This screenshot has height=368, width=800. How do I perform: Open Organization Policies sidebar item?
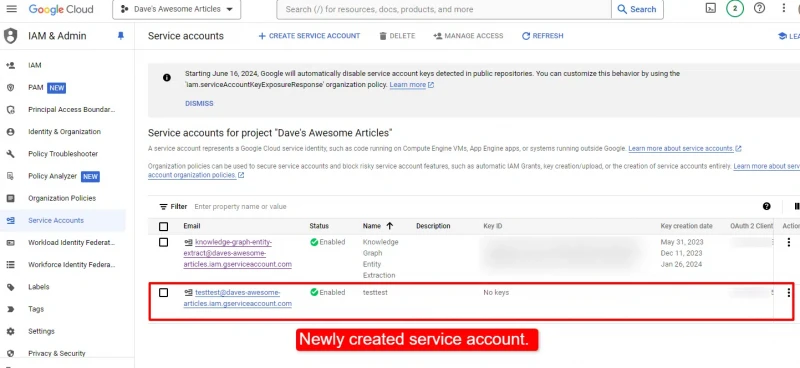pos(62,198)
